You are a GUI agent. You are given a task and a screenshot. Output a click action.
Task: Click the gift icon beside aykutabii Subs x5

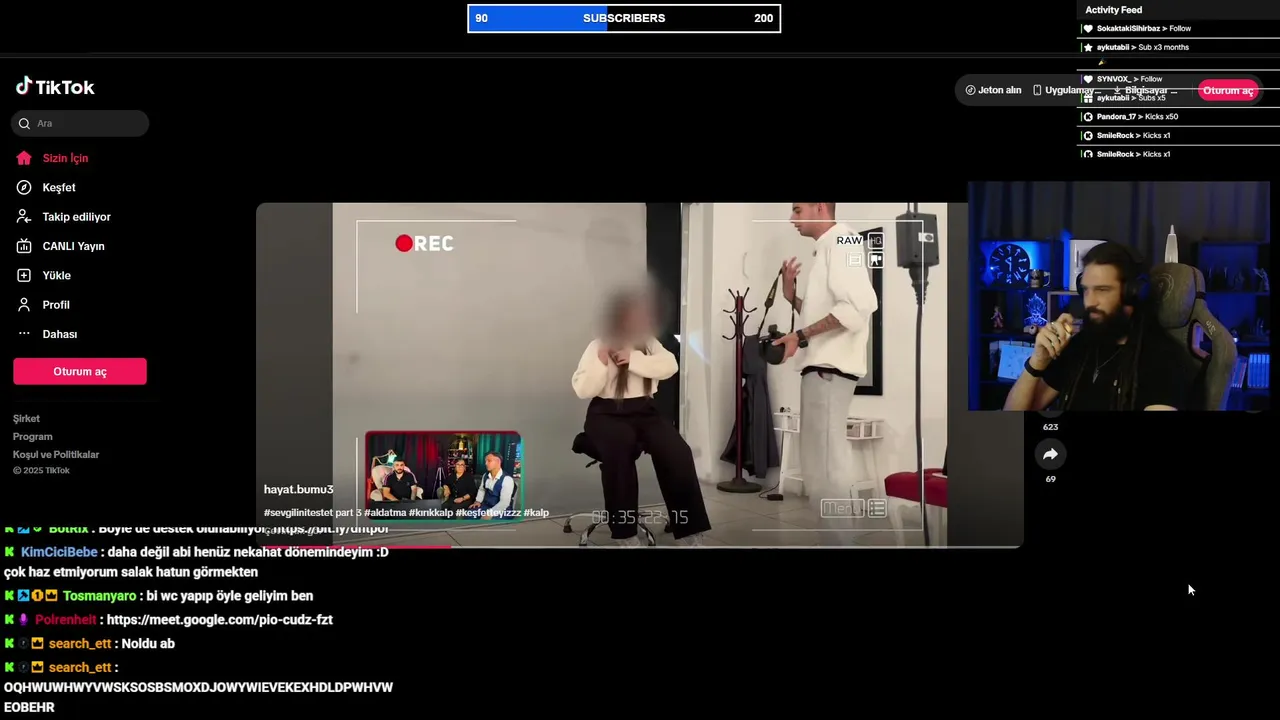point(1088,98)
